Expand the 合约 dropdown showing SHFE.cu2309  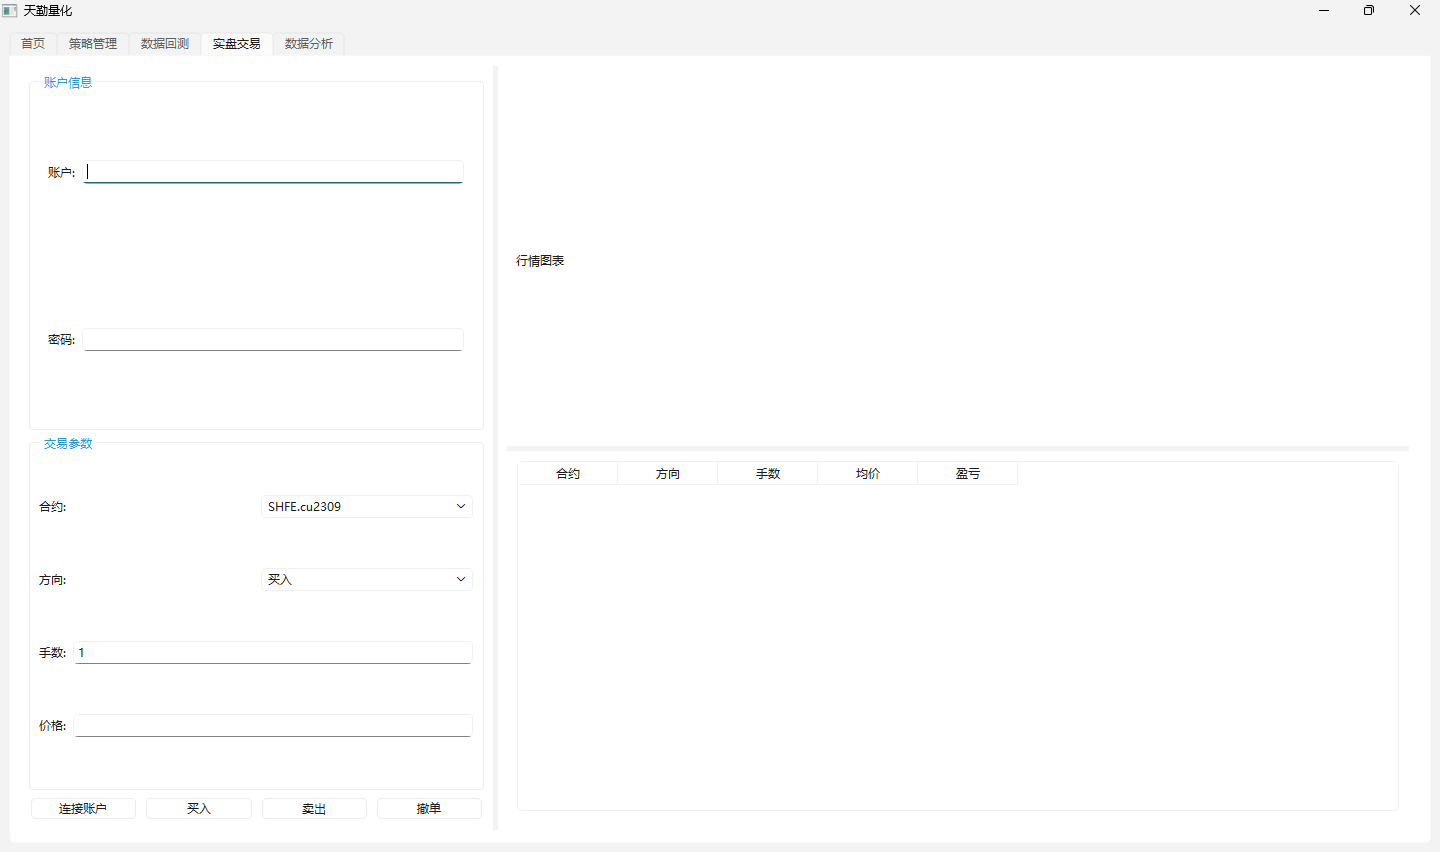click(x=366, y=507)
